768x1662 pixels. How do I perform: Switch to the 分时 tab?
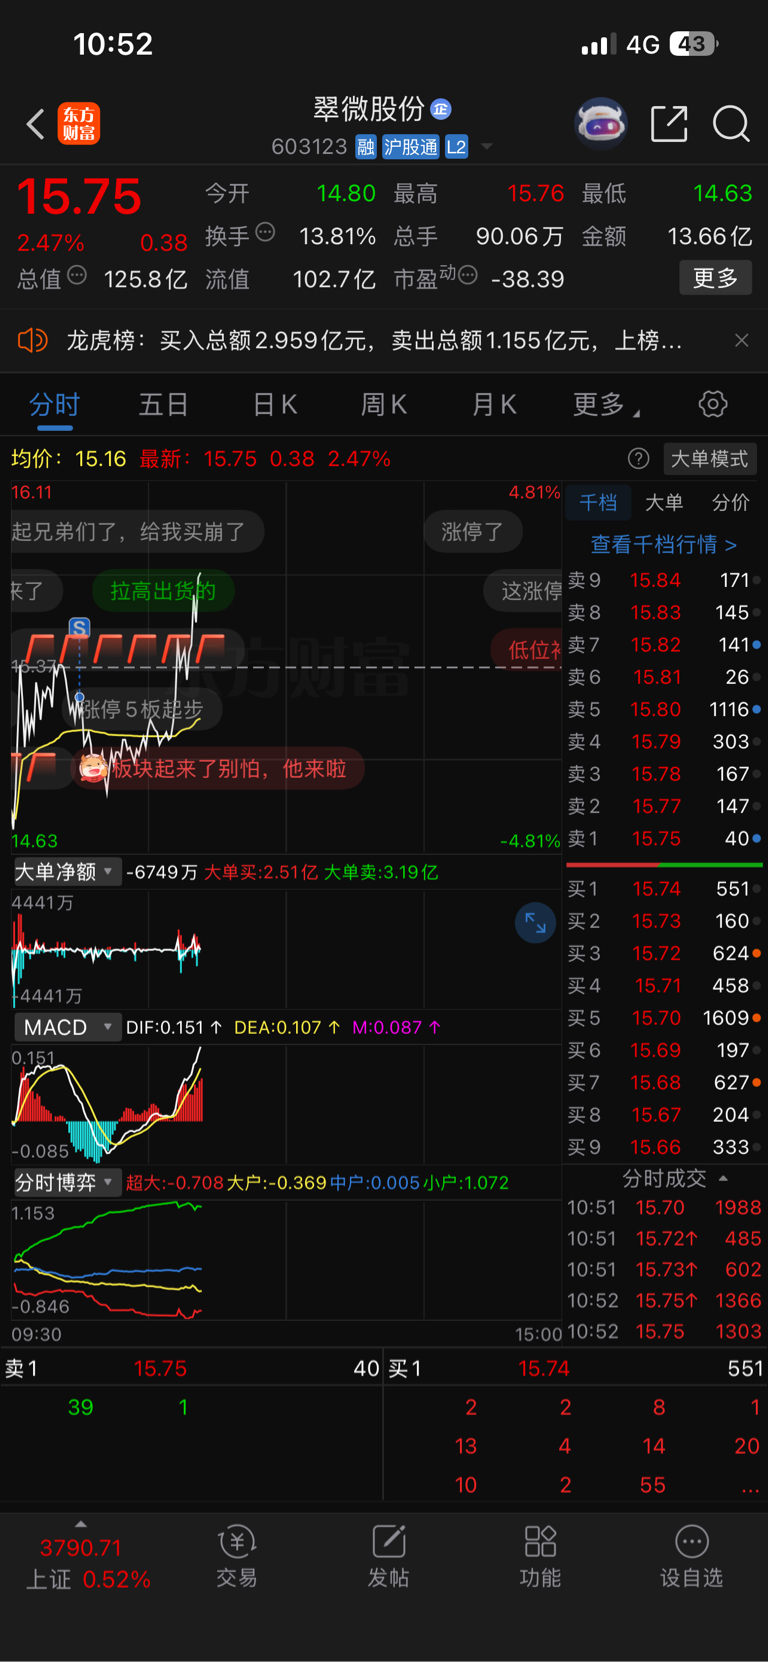[54, 404]
